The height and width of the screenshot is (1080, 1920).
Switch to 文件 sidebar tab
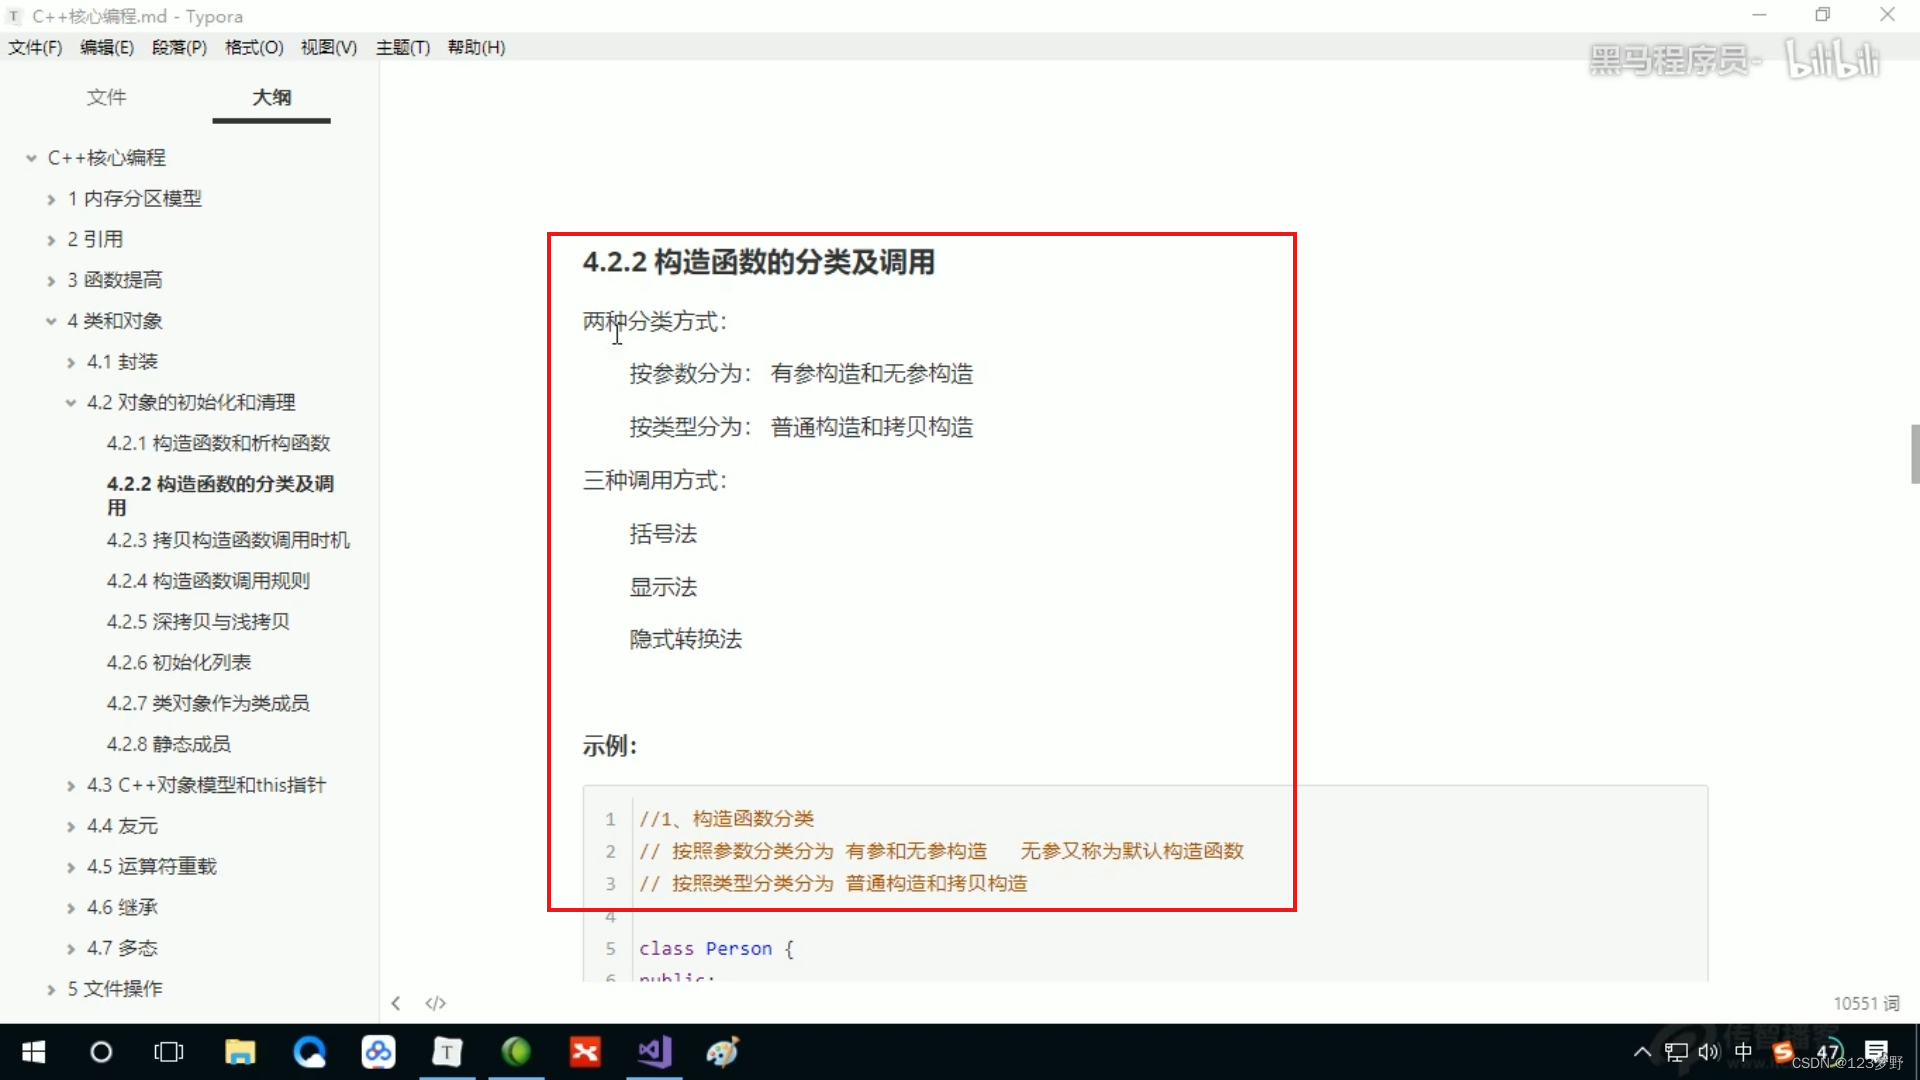pos(106,97)
